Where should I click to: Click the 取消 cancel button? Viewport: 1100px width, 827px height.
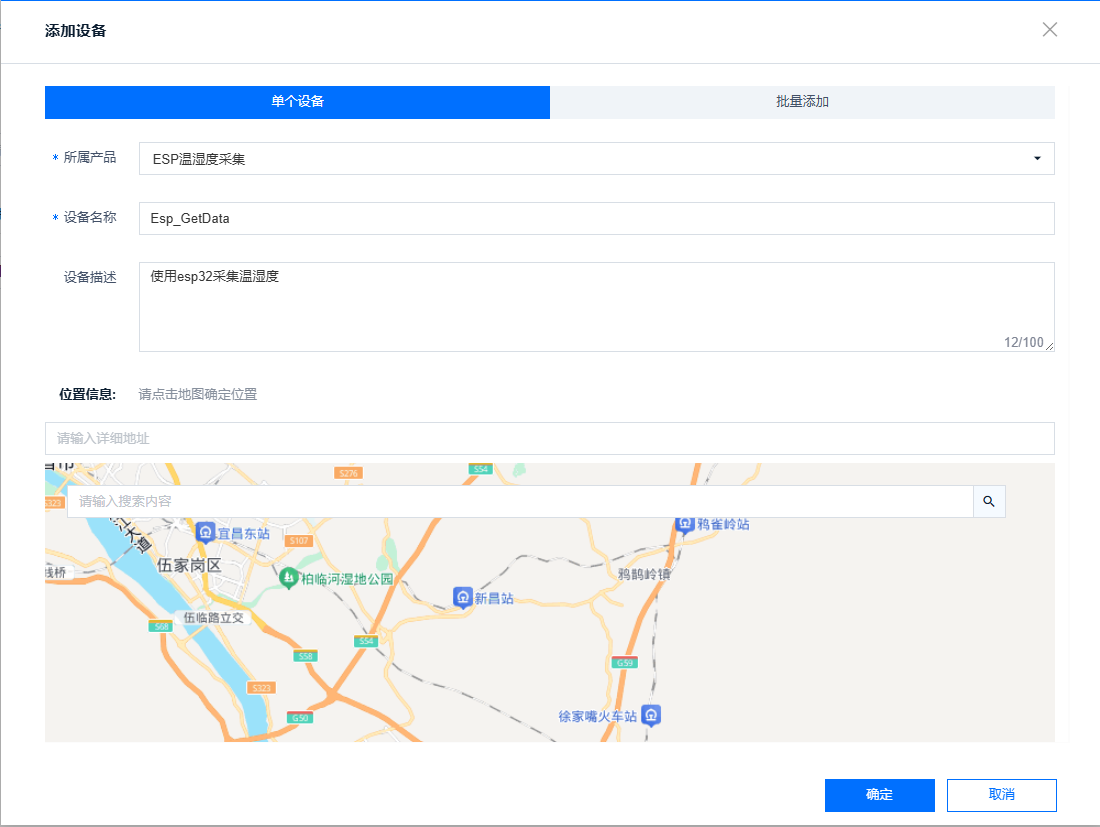pos(1001,795)
